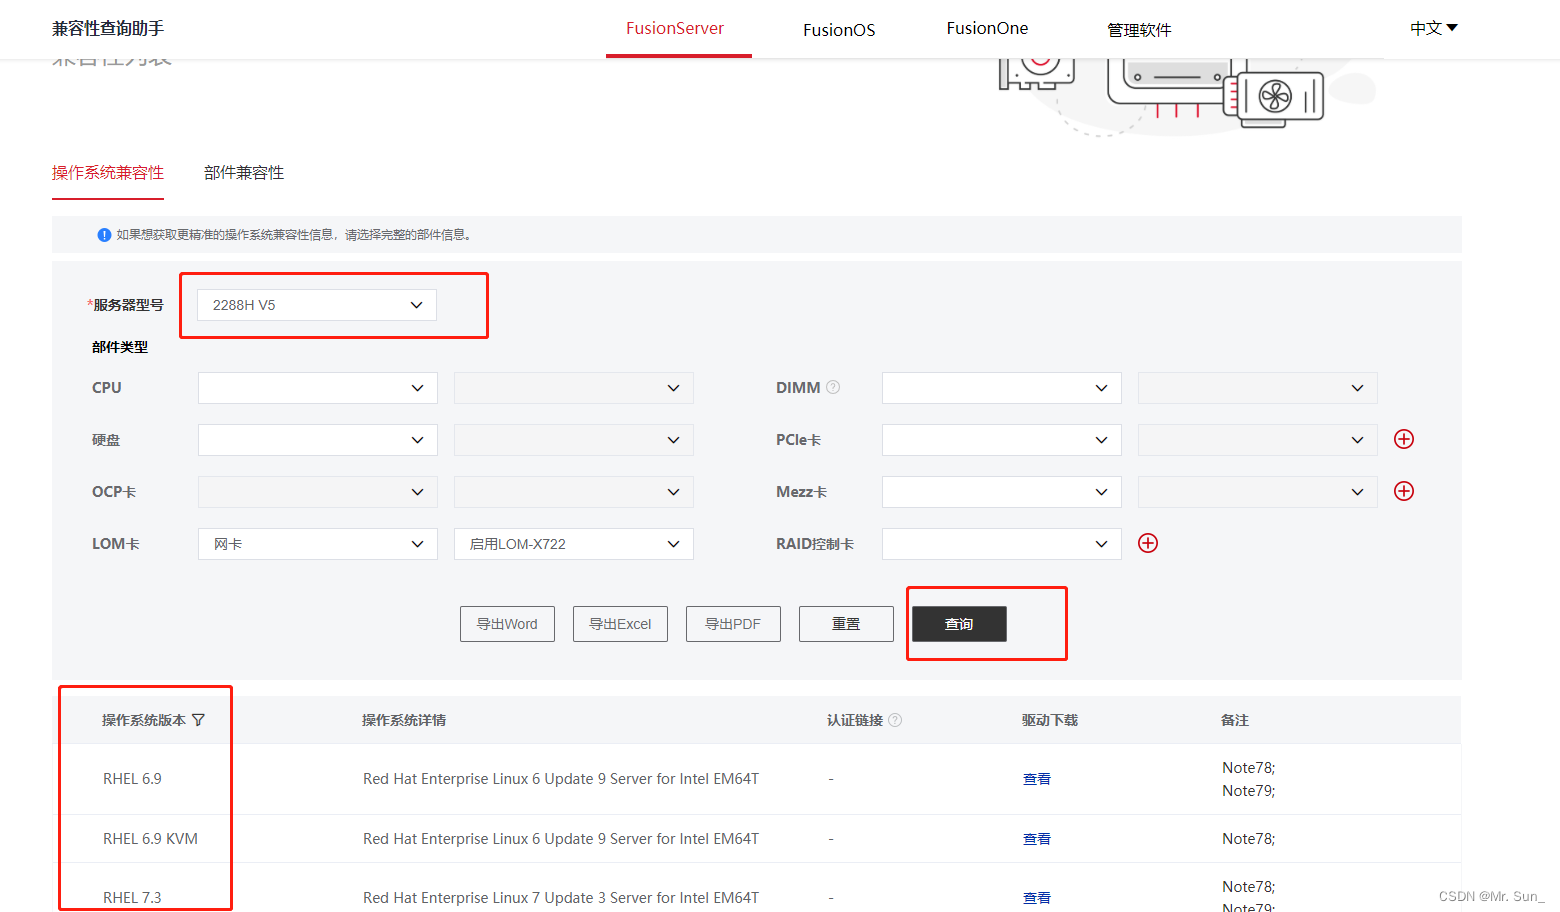Open the second PCIe卡 dropdown
The image size is (1560, 912).
pyautogui.click(x=1258, y=440)
